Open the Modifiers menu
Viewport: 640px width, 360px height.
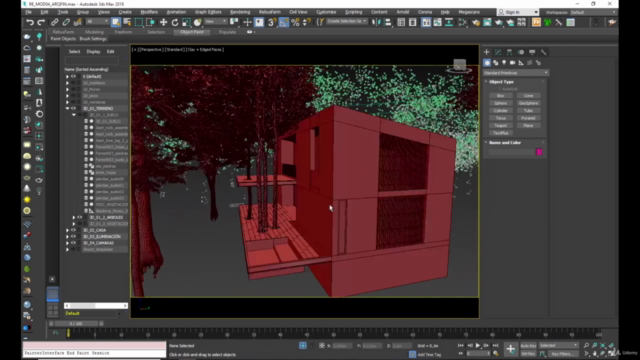click(149, 12)
